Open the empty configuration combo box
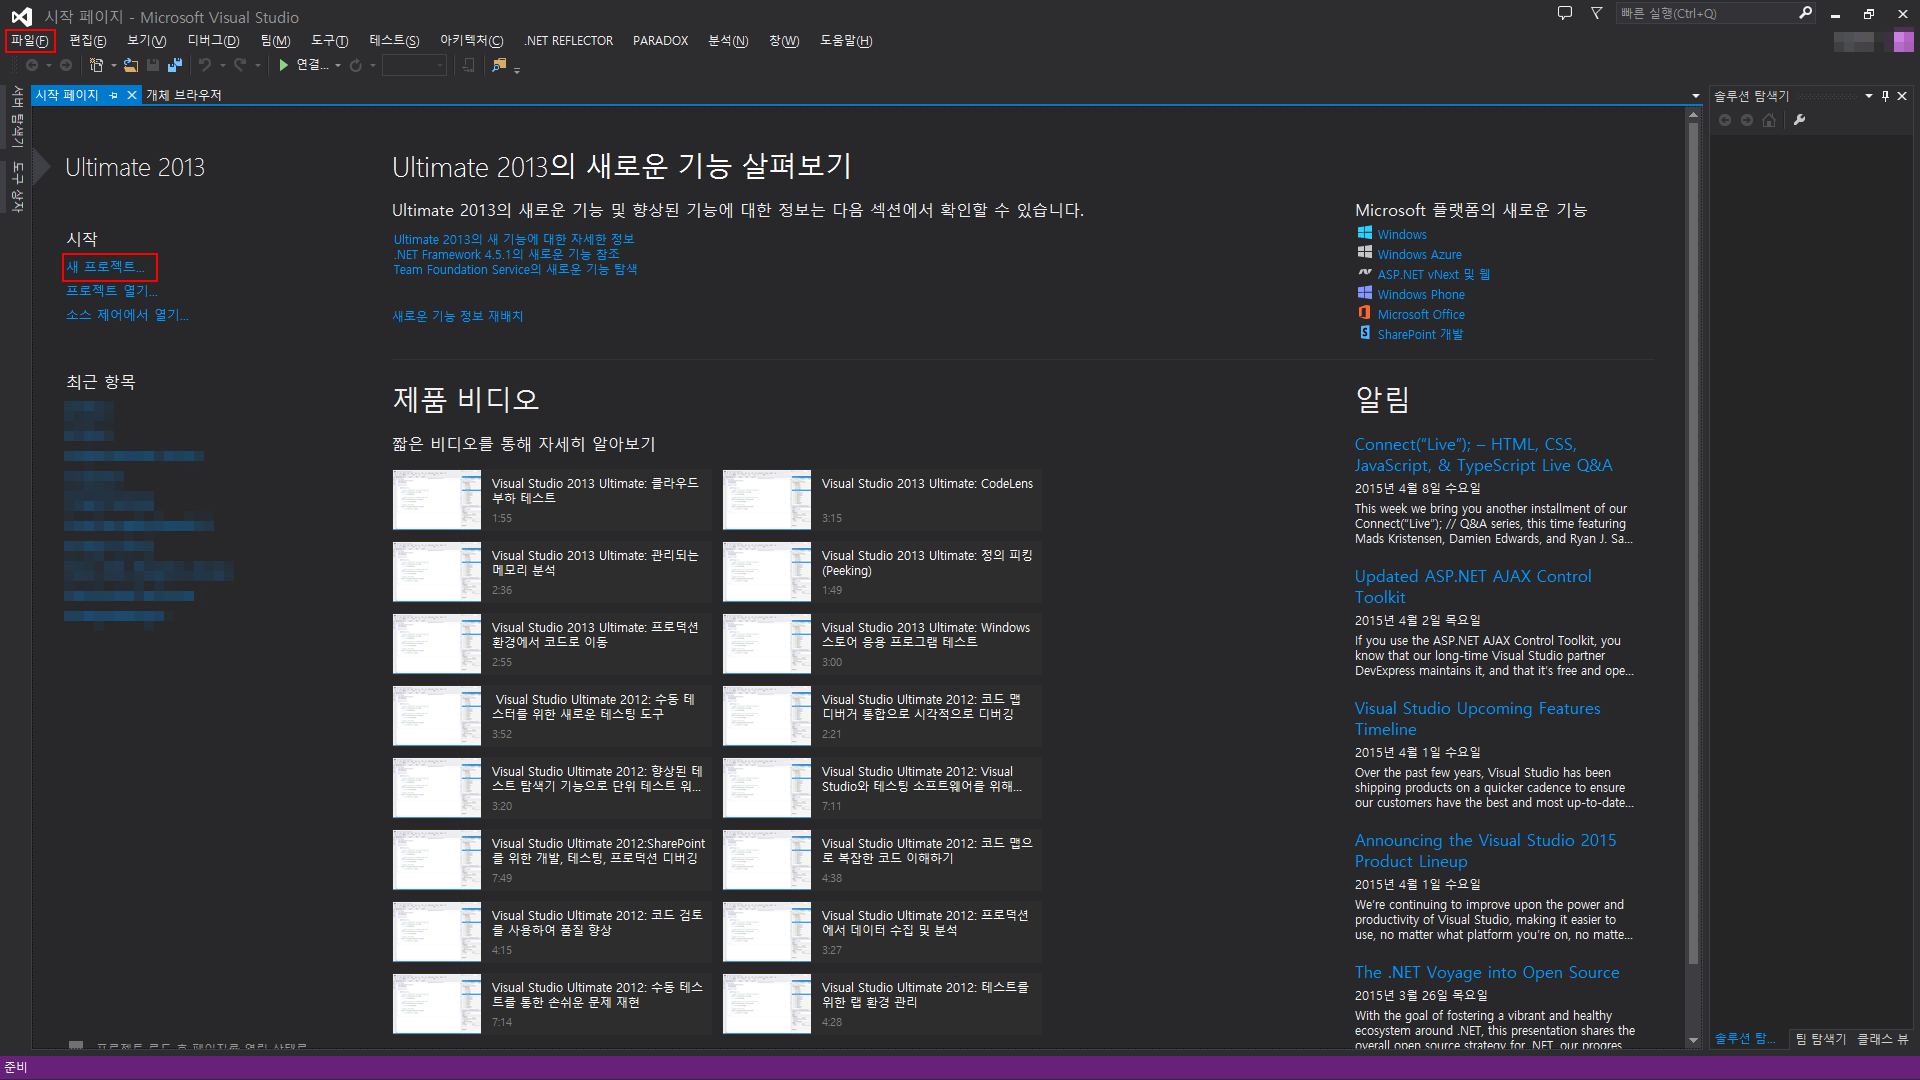Screen dimensions: 1920x1080 414,65
